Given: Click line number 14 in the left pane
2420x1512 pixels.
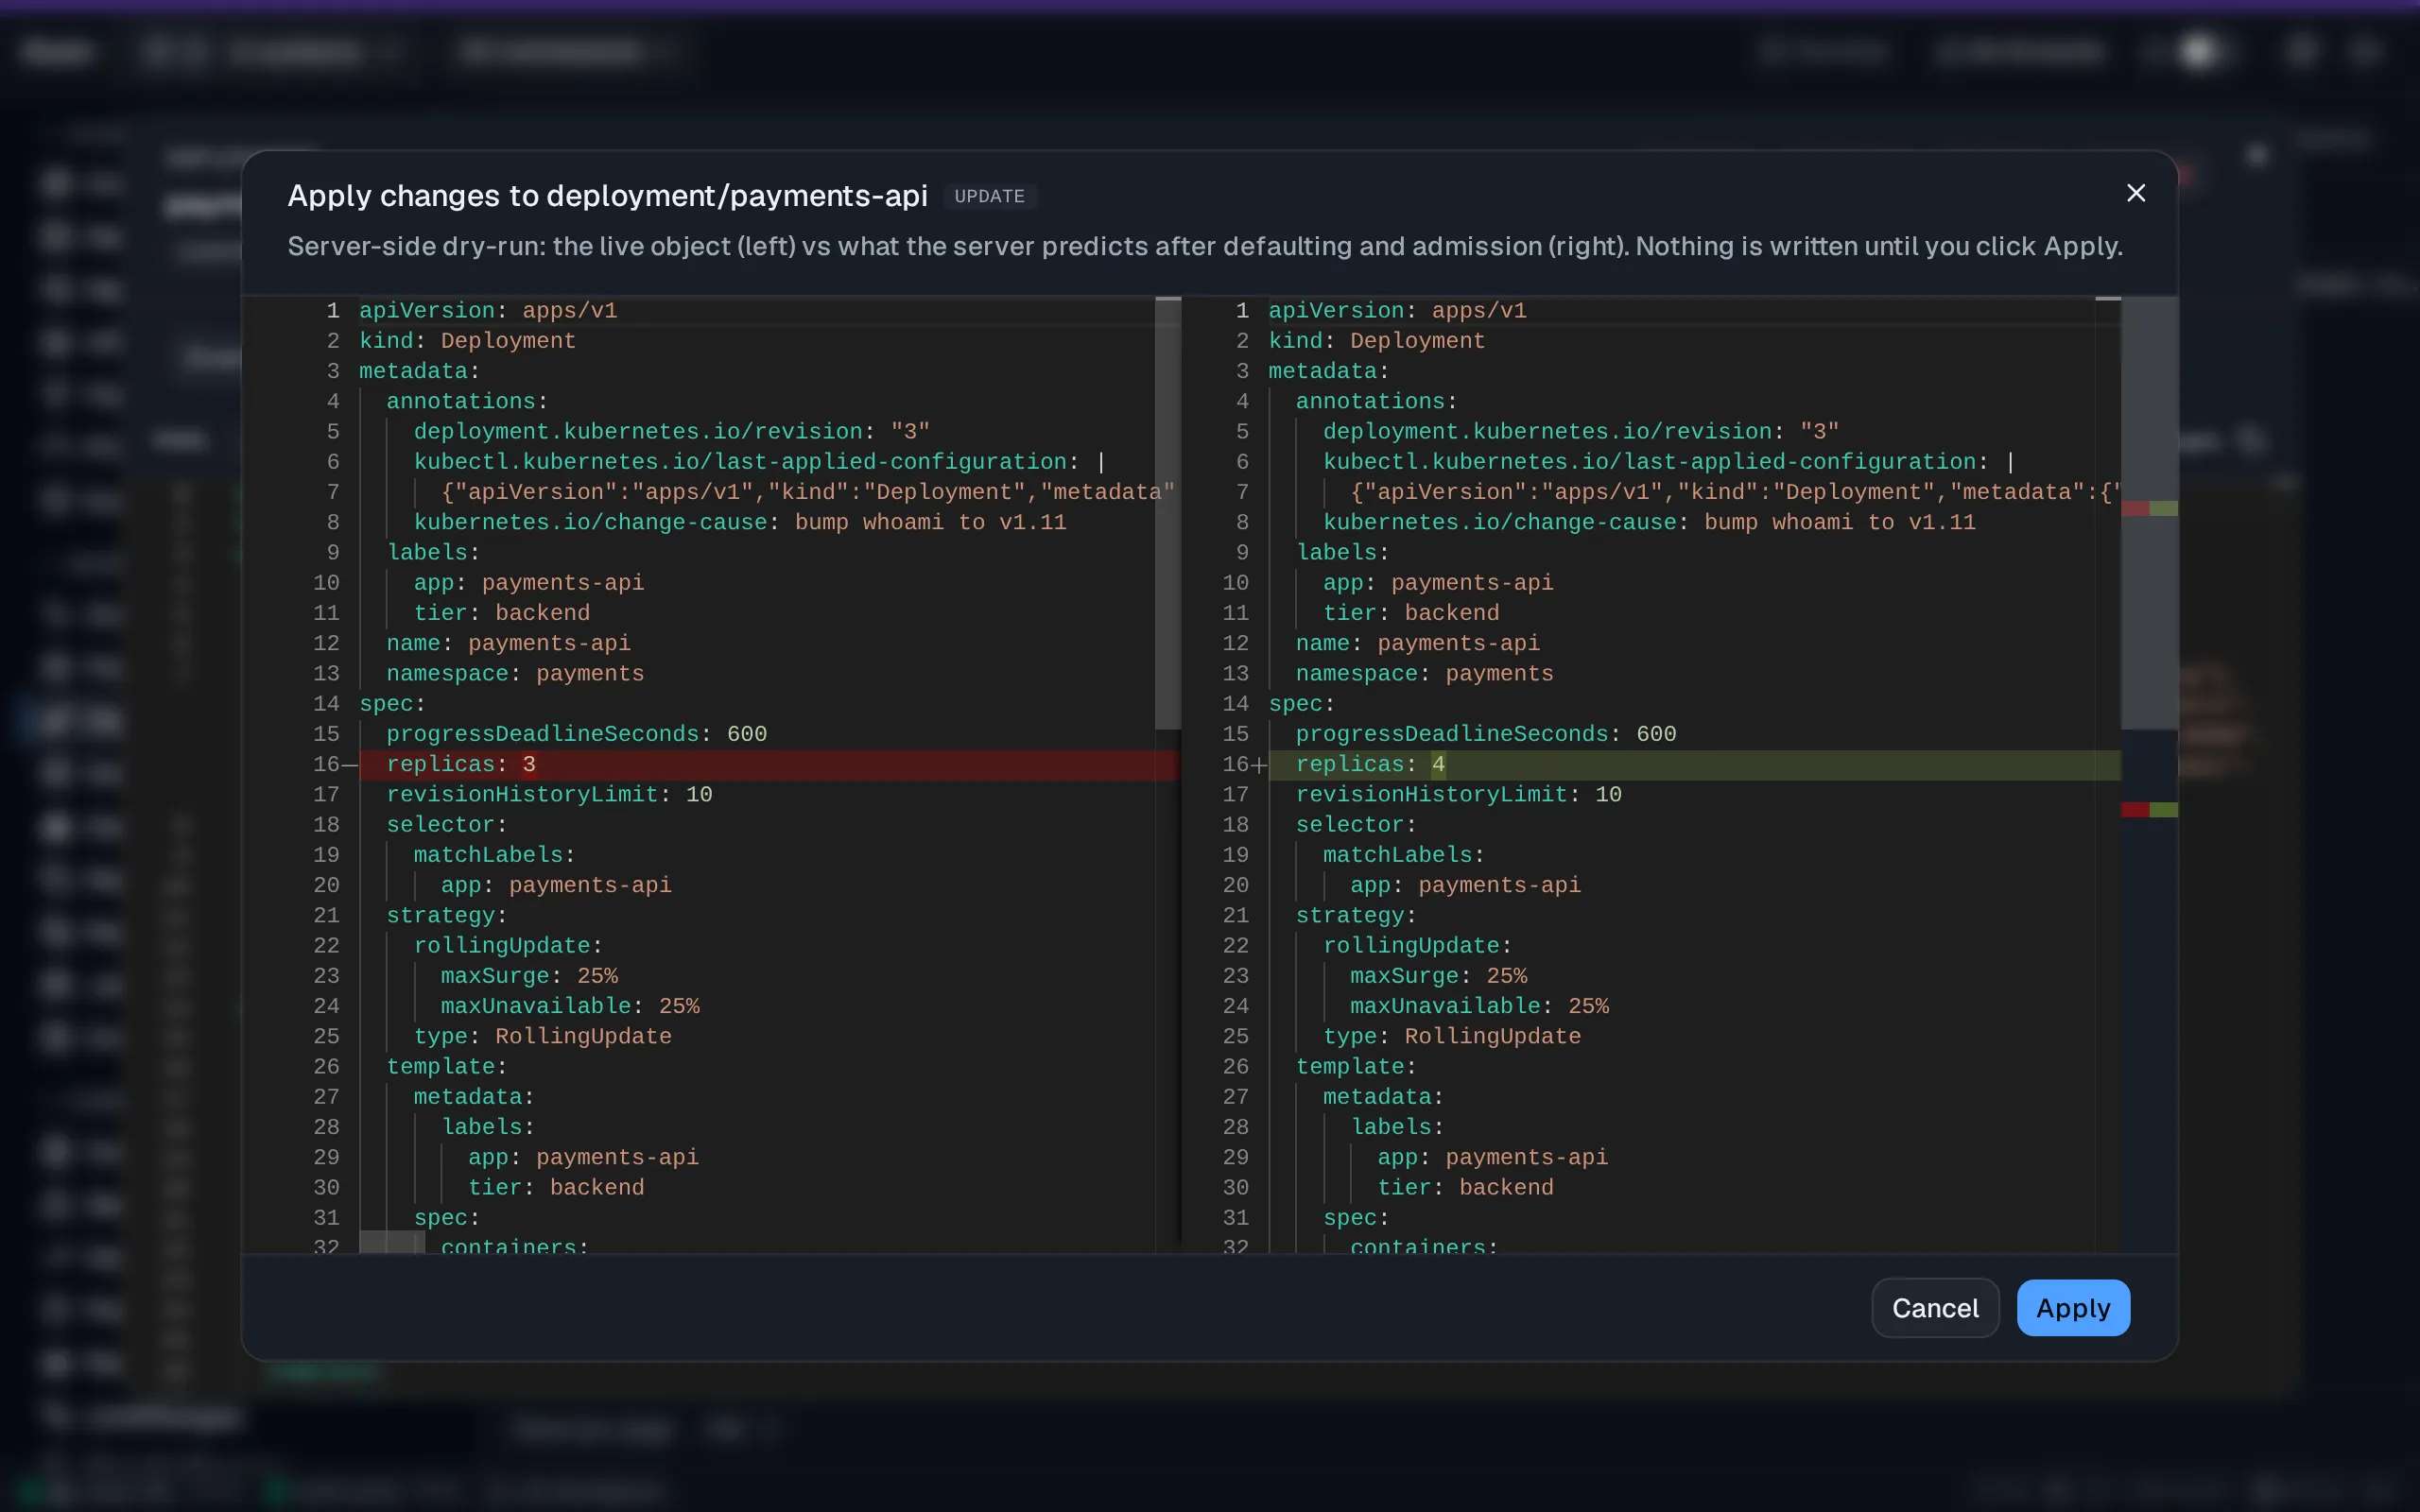Looking at the screenshot, I should (326, 704).
